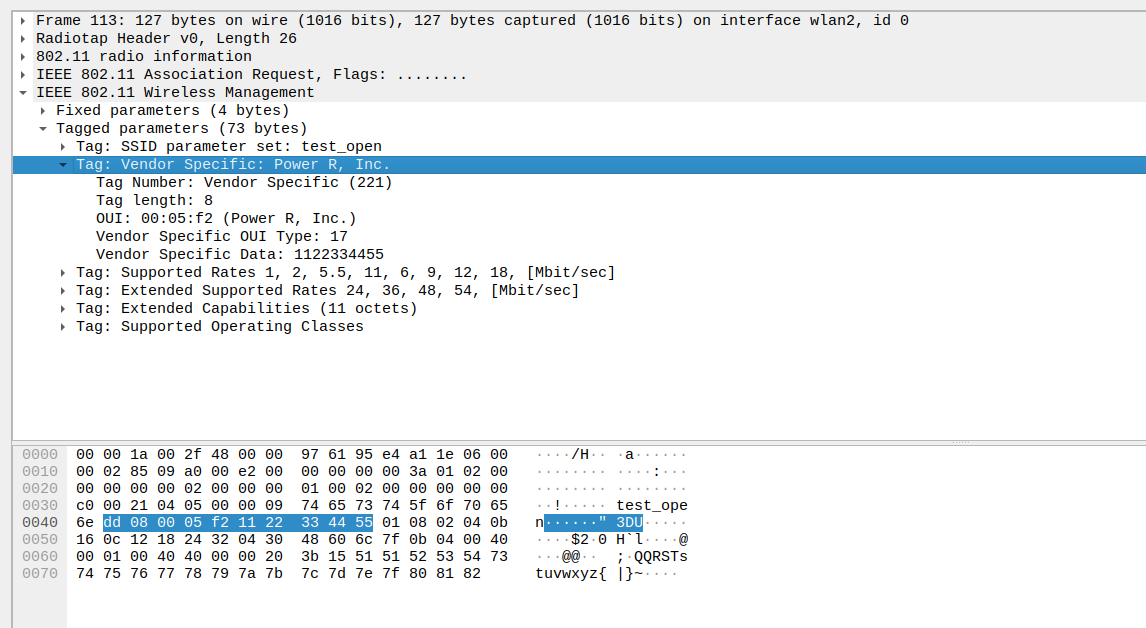Expand the SSID parameter set tag
The image size is (1146, 628).
pyautogui.click(x=63, y=147)
